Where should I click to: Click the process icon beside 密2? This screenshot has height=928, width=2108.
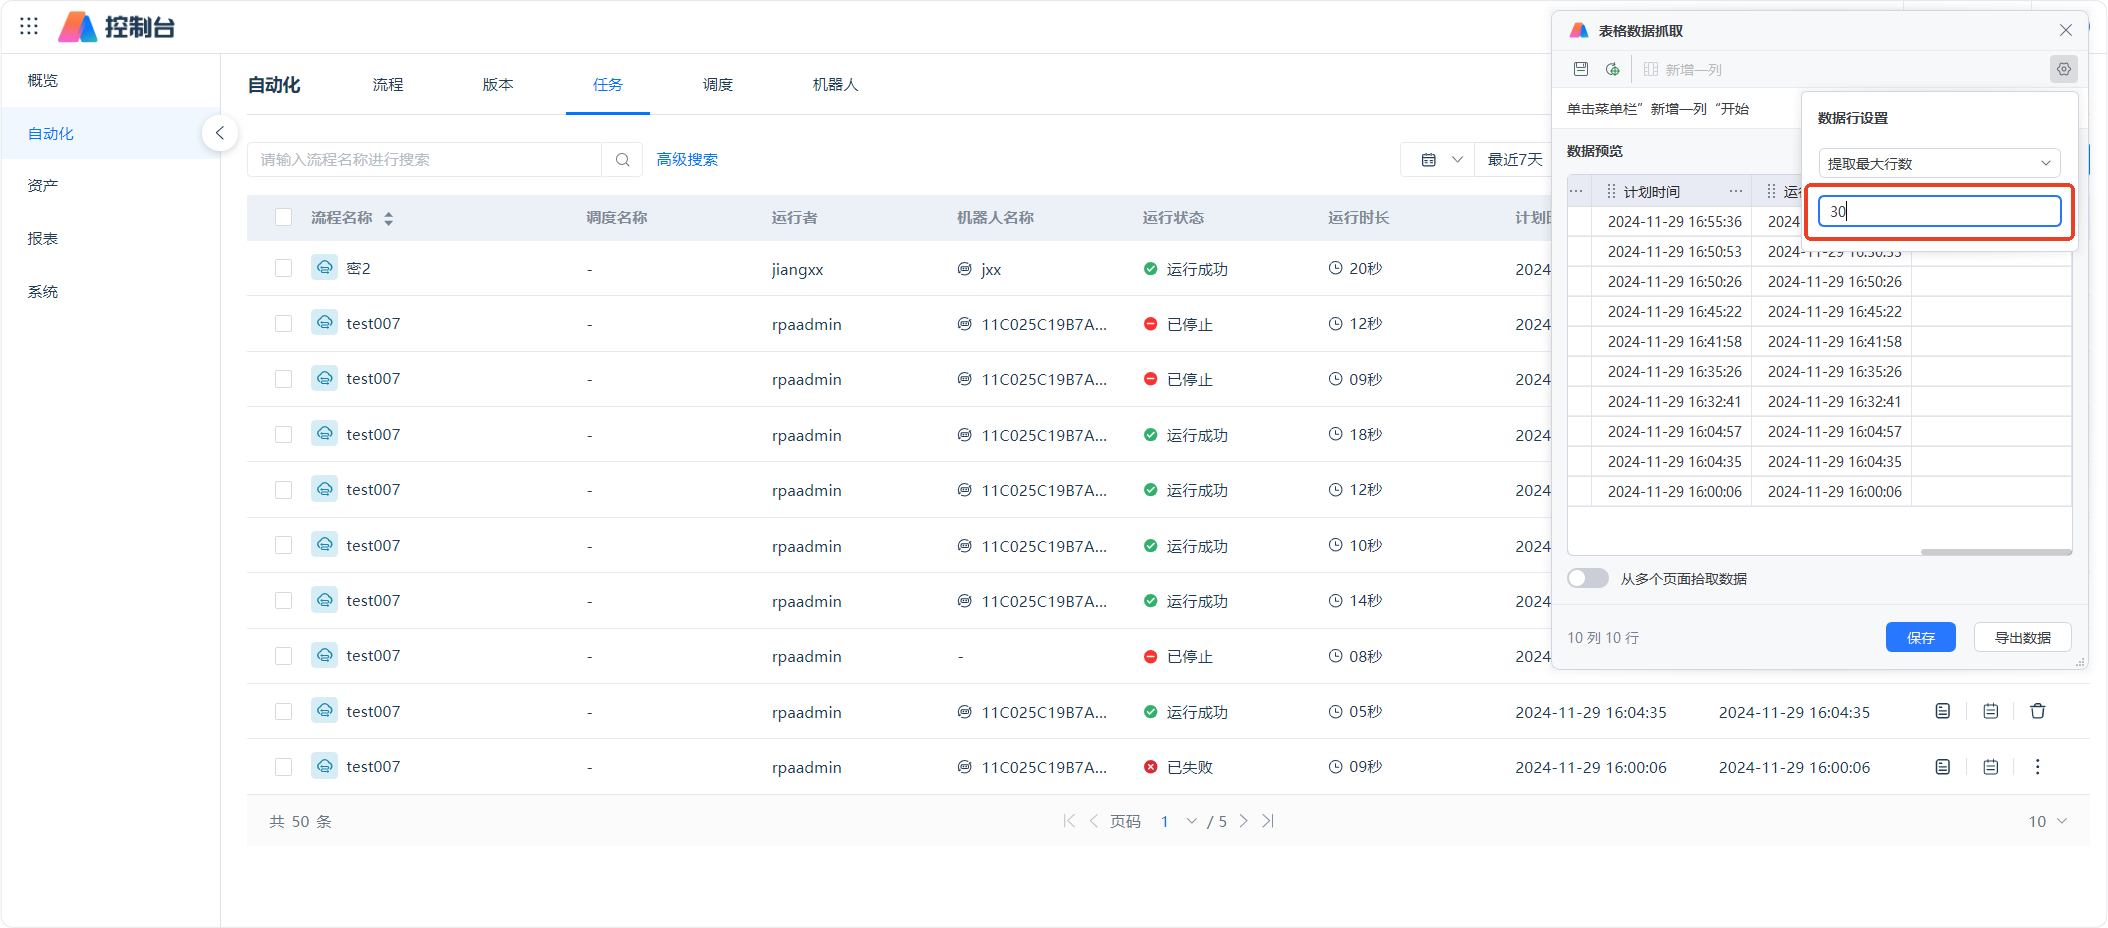[324, 267]
